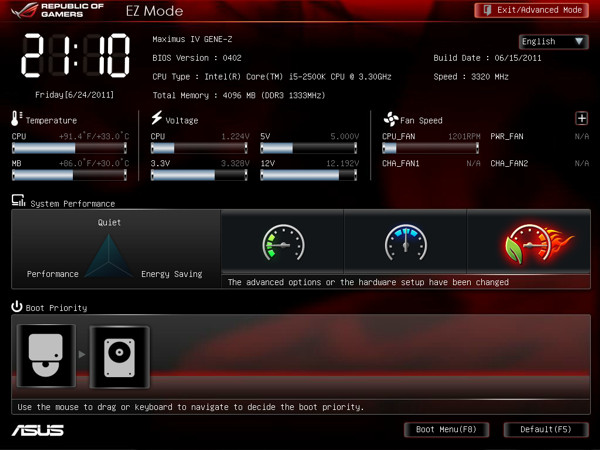Click the 3.3V voltage bar
600x450 pixels.
click(199, 175)
